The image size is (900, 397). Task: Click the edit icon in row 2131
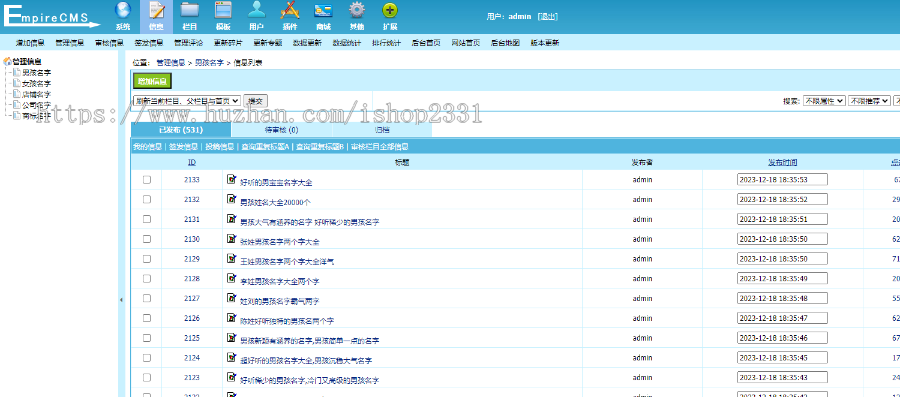coord(231,219)
